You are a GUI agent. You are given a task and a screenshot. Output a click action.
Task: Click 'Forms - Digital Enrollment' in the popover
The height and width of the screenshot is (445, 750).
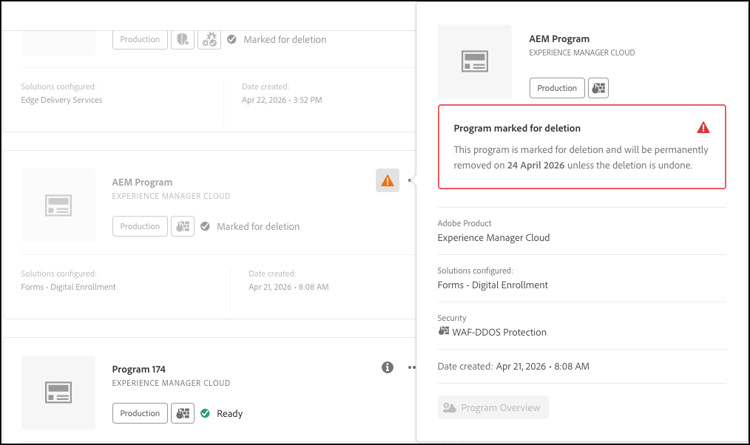[493, 285]
